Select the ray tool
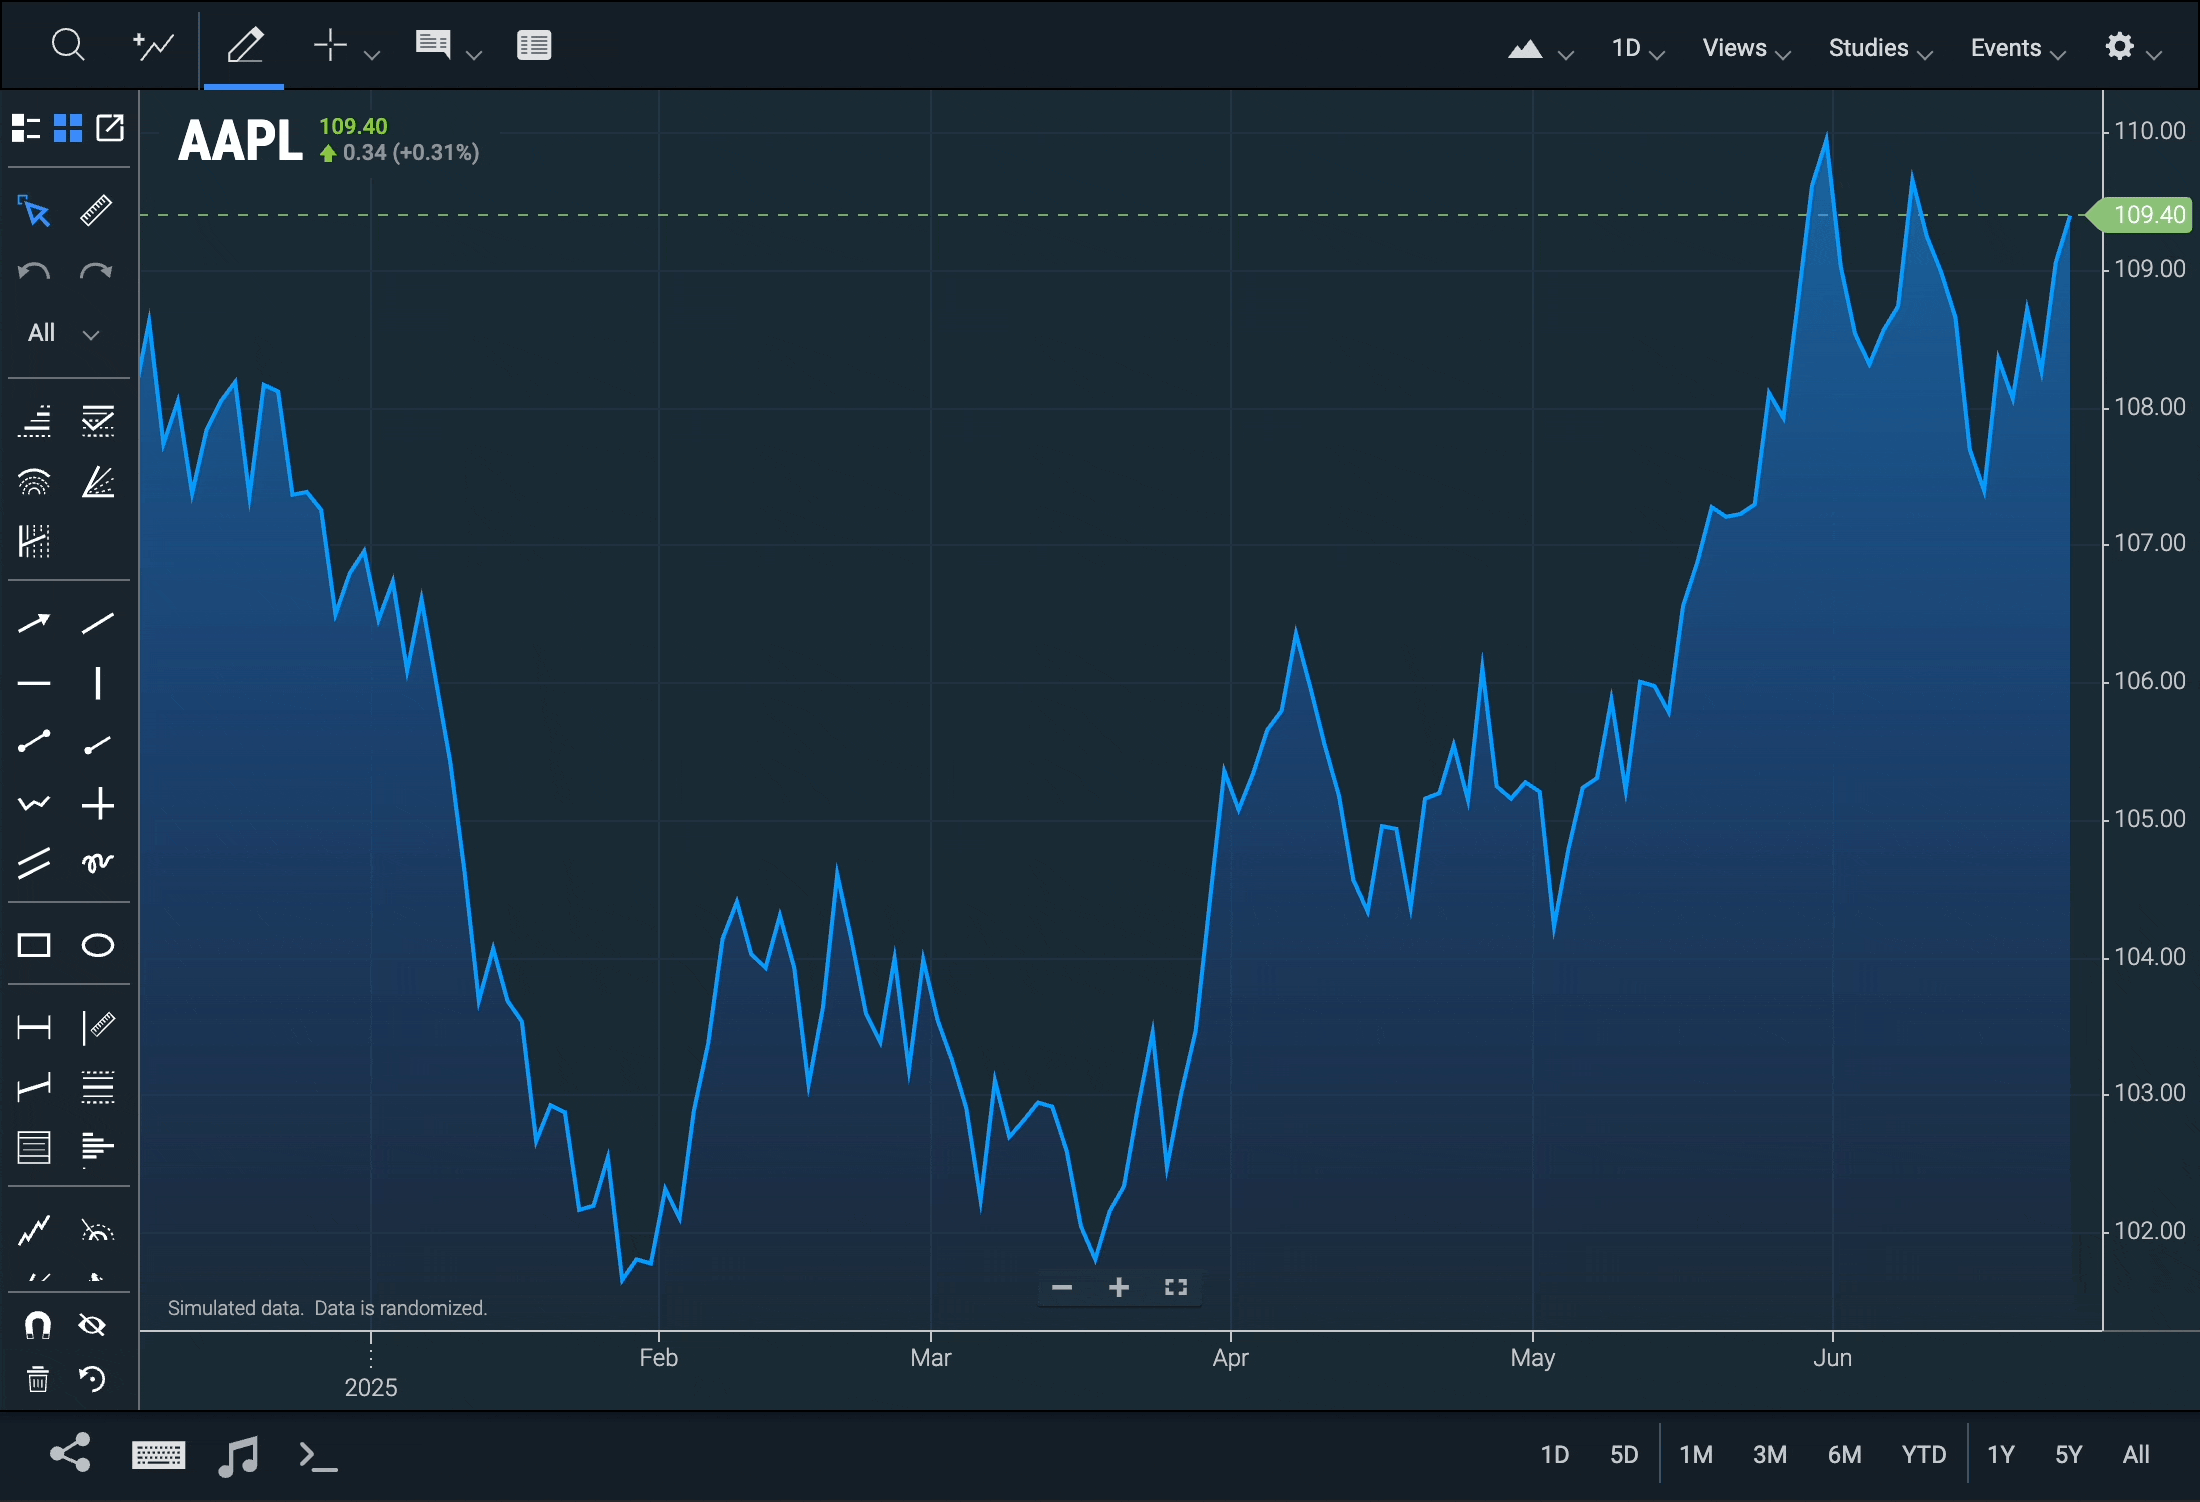This screenshot has height=1502, width=2200. point(98,744)
